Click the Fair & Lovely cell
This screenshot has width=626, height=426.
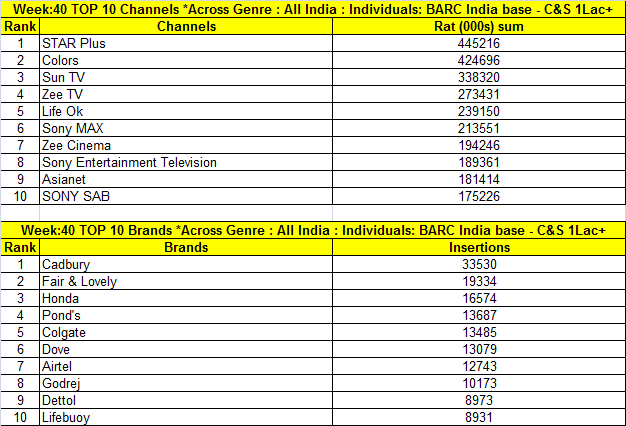pyautogui.click(x=186, y=281)
